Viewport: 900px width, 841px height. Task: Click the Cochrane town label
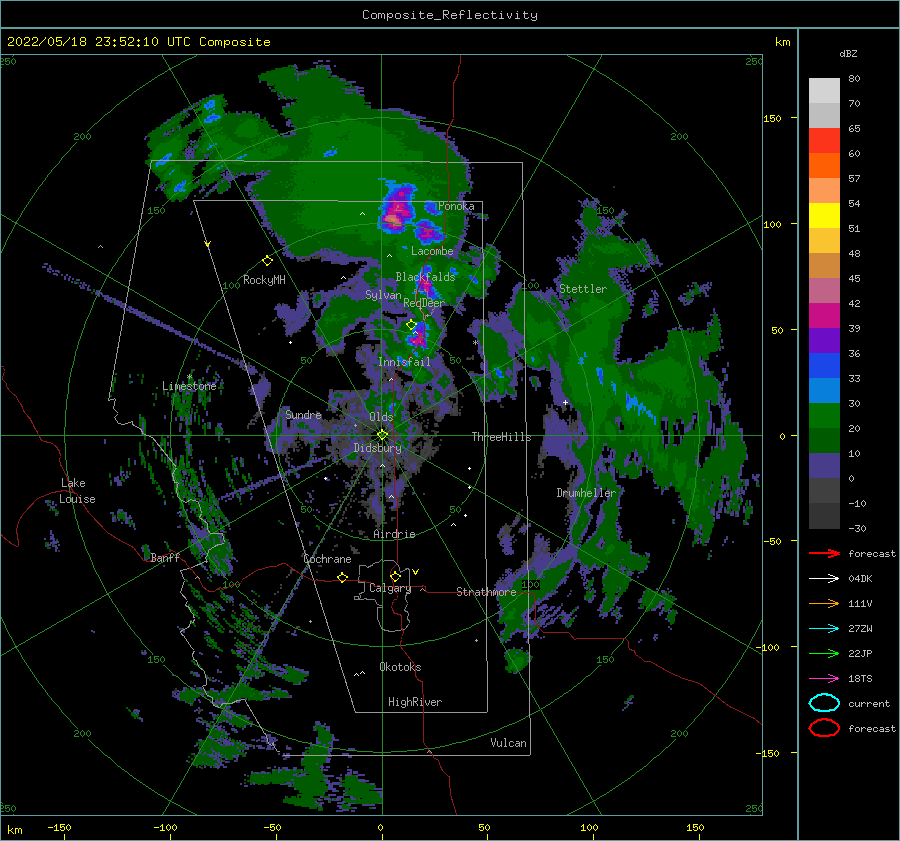327,559
